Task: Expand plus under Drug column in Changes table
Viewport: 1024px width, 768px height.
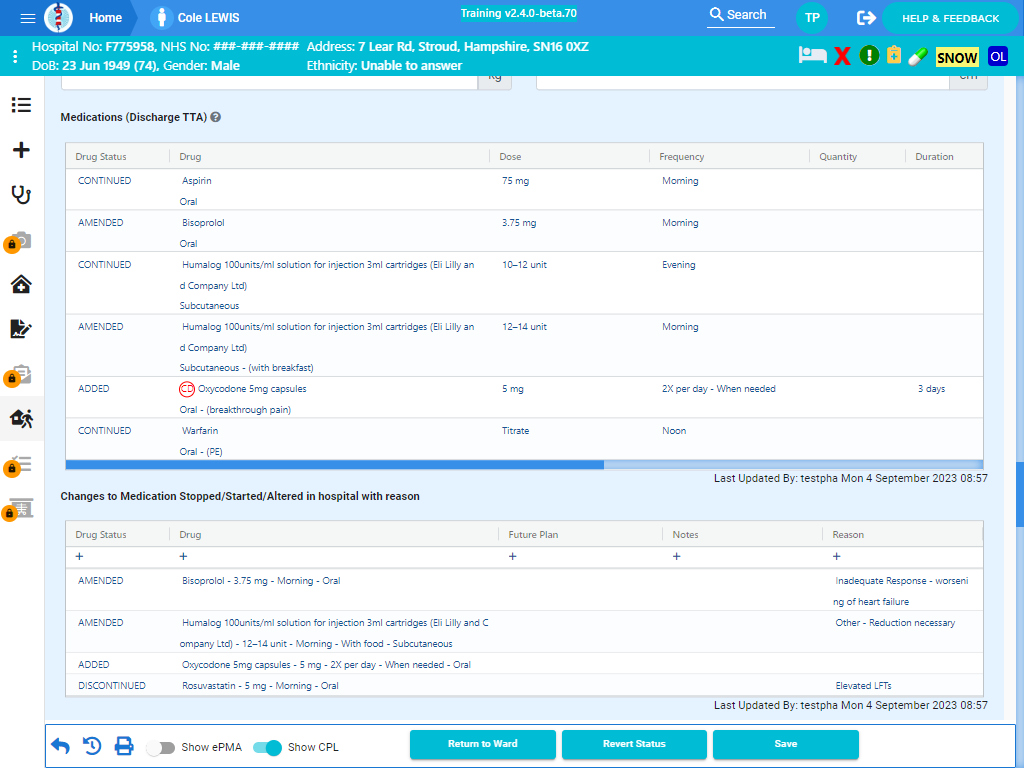Action: point(184,556)
